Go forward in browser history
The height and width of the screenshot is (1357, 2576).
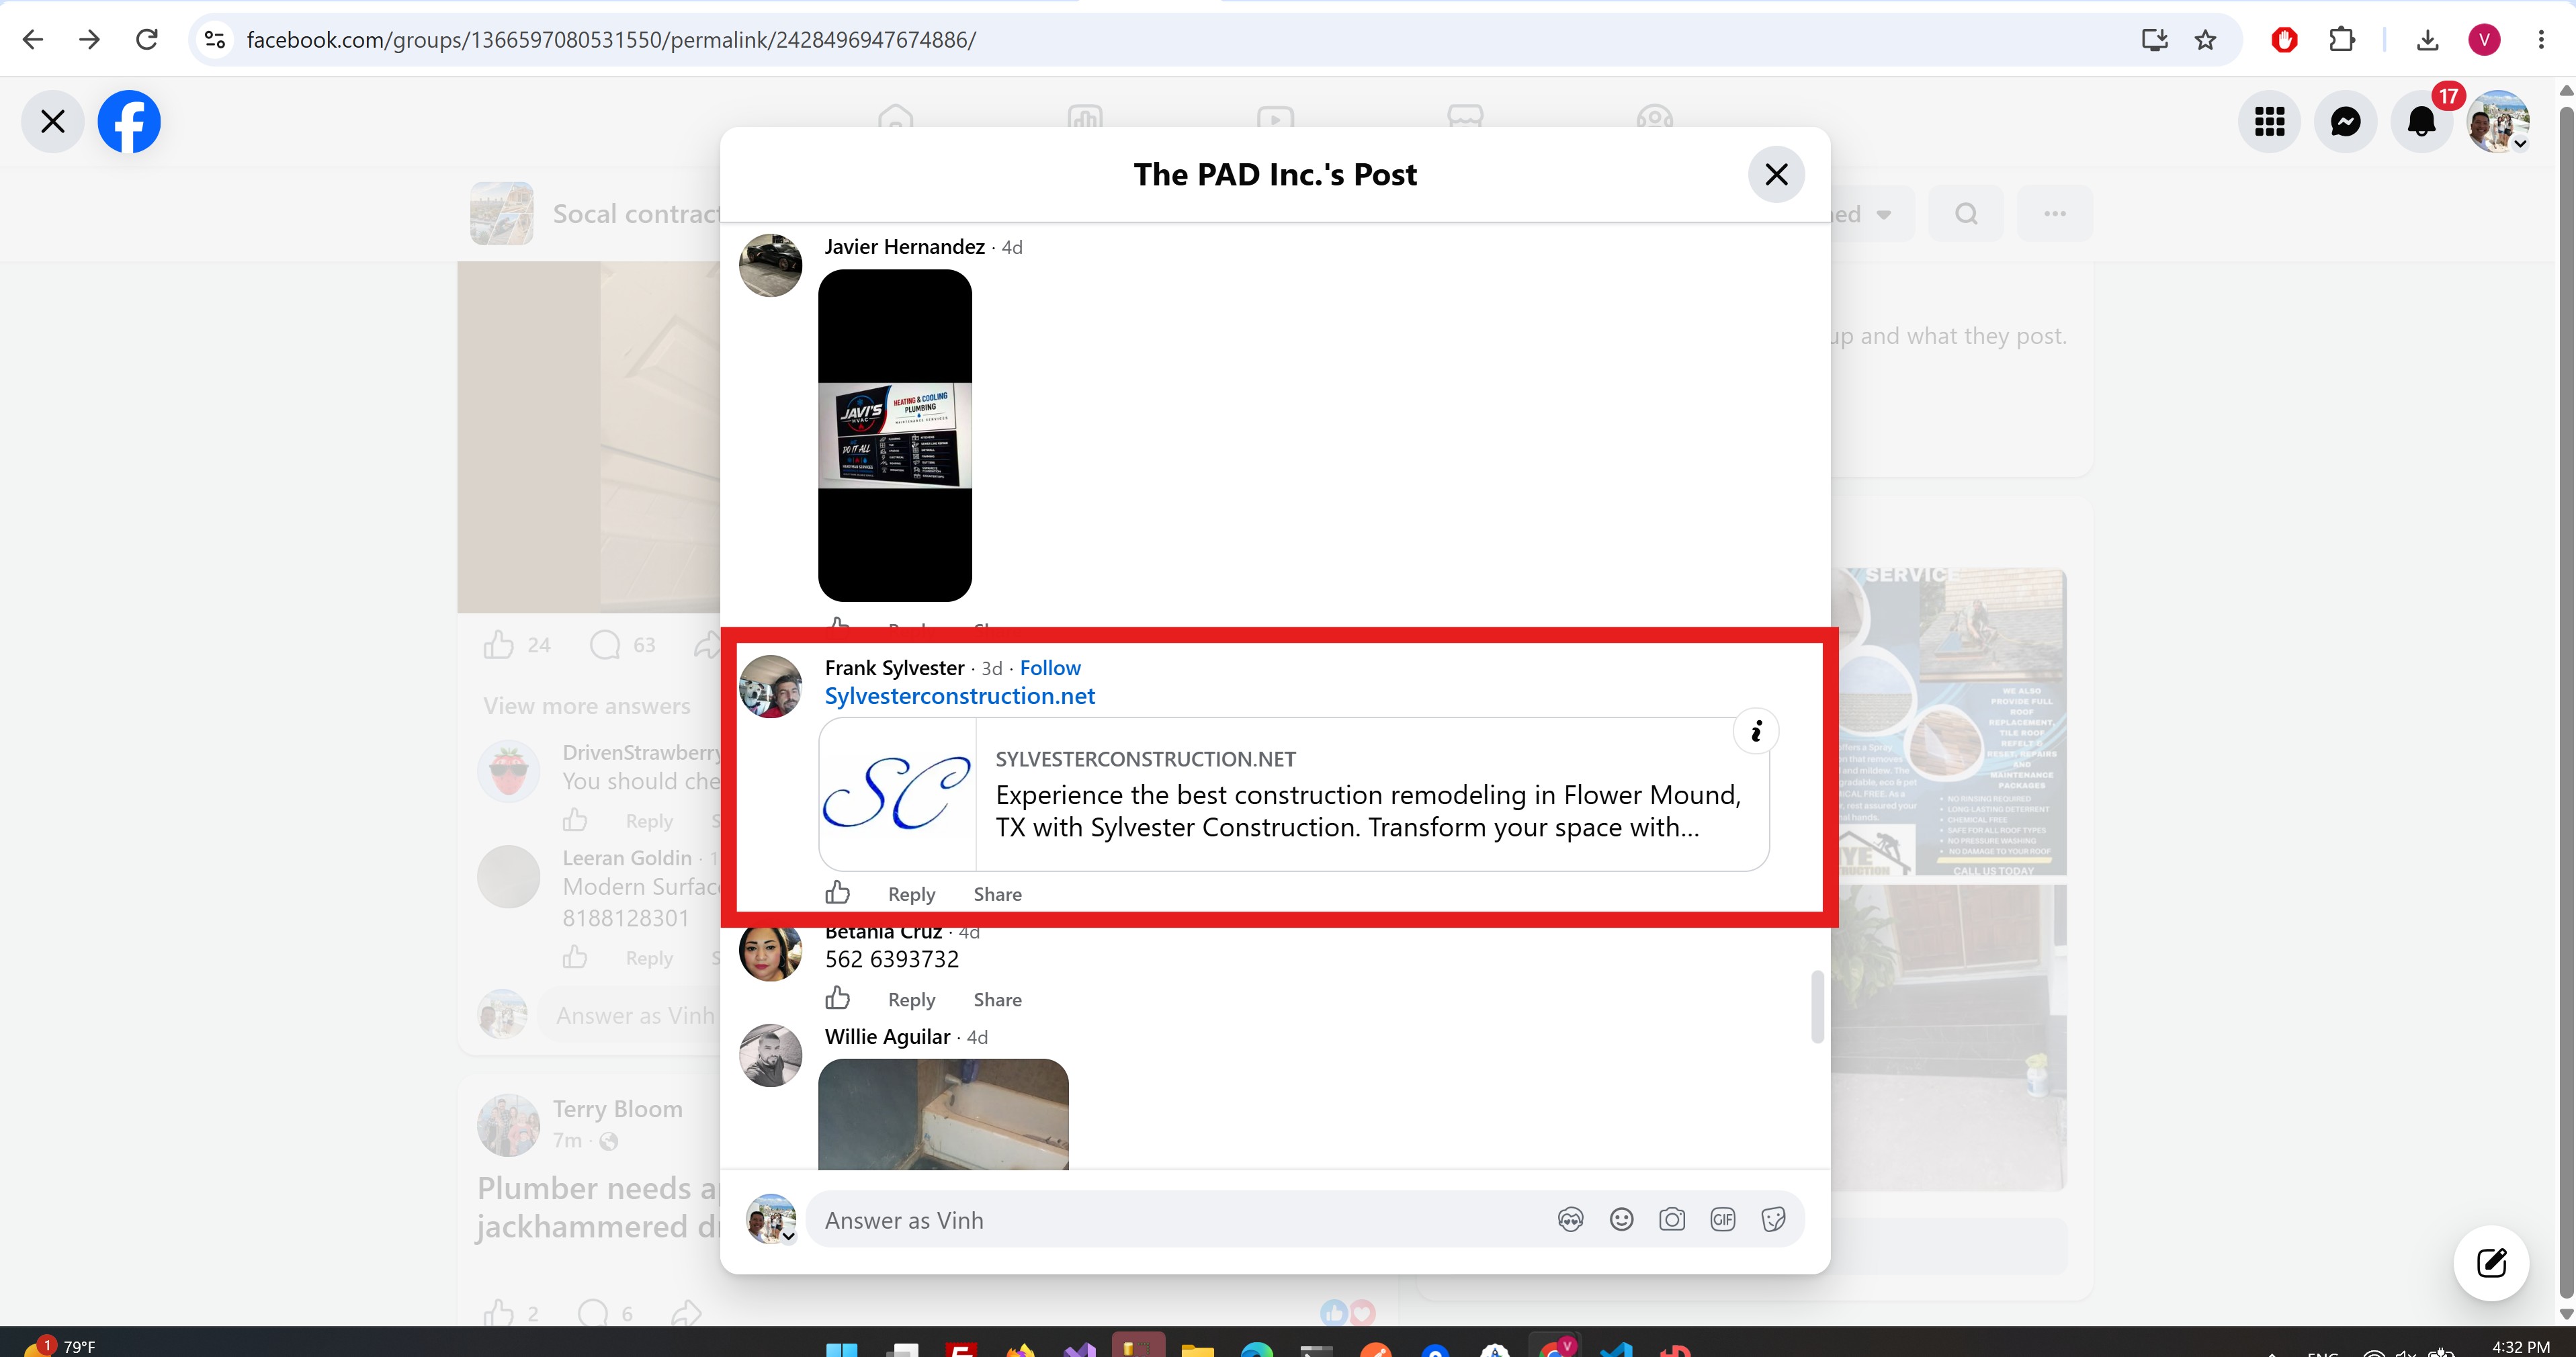90,39
